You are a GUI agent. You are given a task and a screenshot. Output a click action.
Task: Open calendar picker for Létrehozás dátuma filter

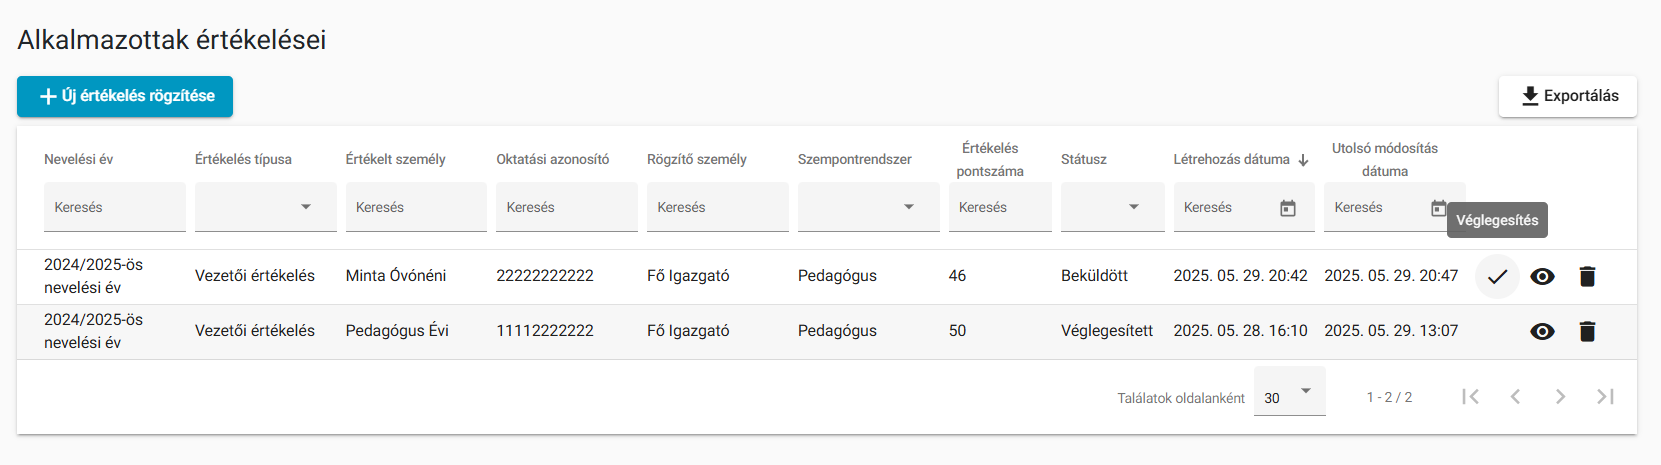1288,208
